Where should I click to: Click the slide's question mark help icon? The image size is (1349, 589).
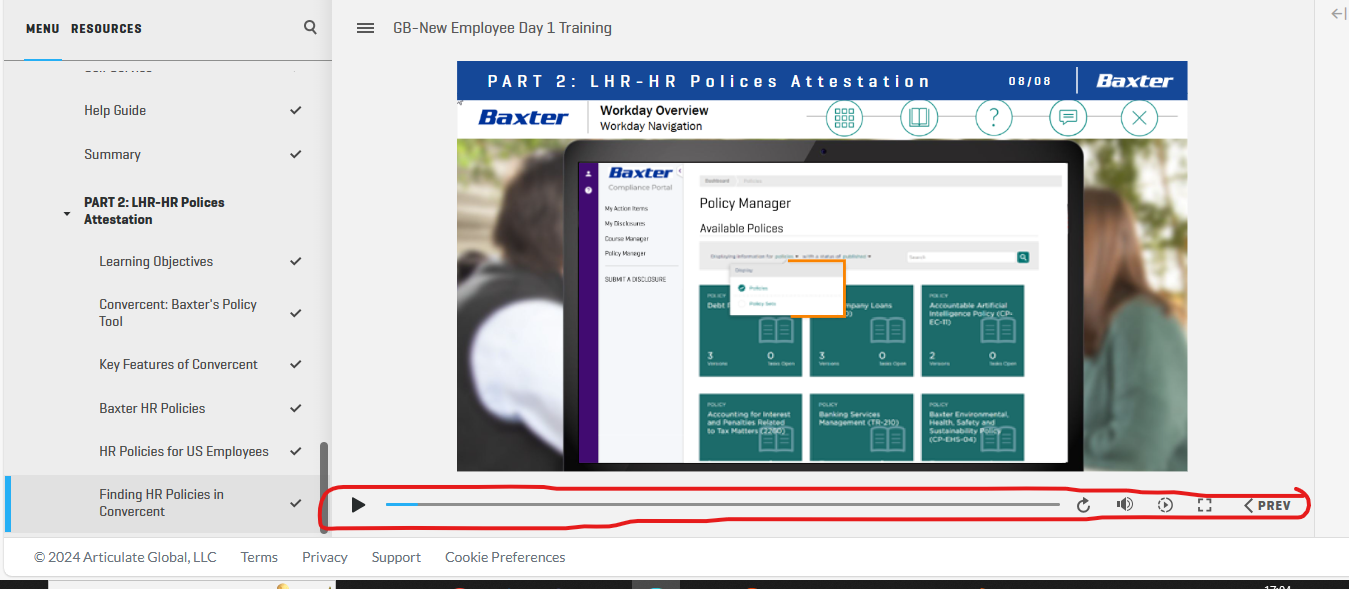pos(993,118)
